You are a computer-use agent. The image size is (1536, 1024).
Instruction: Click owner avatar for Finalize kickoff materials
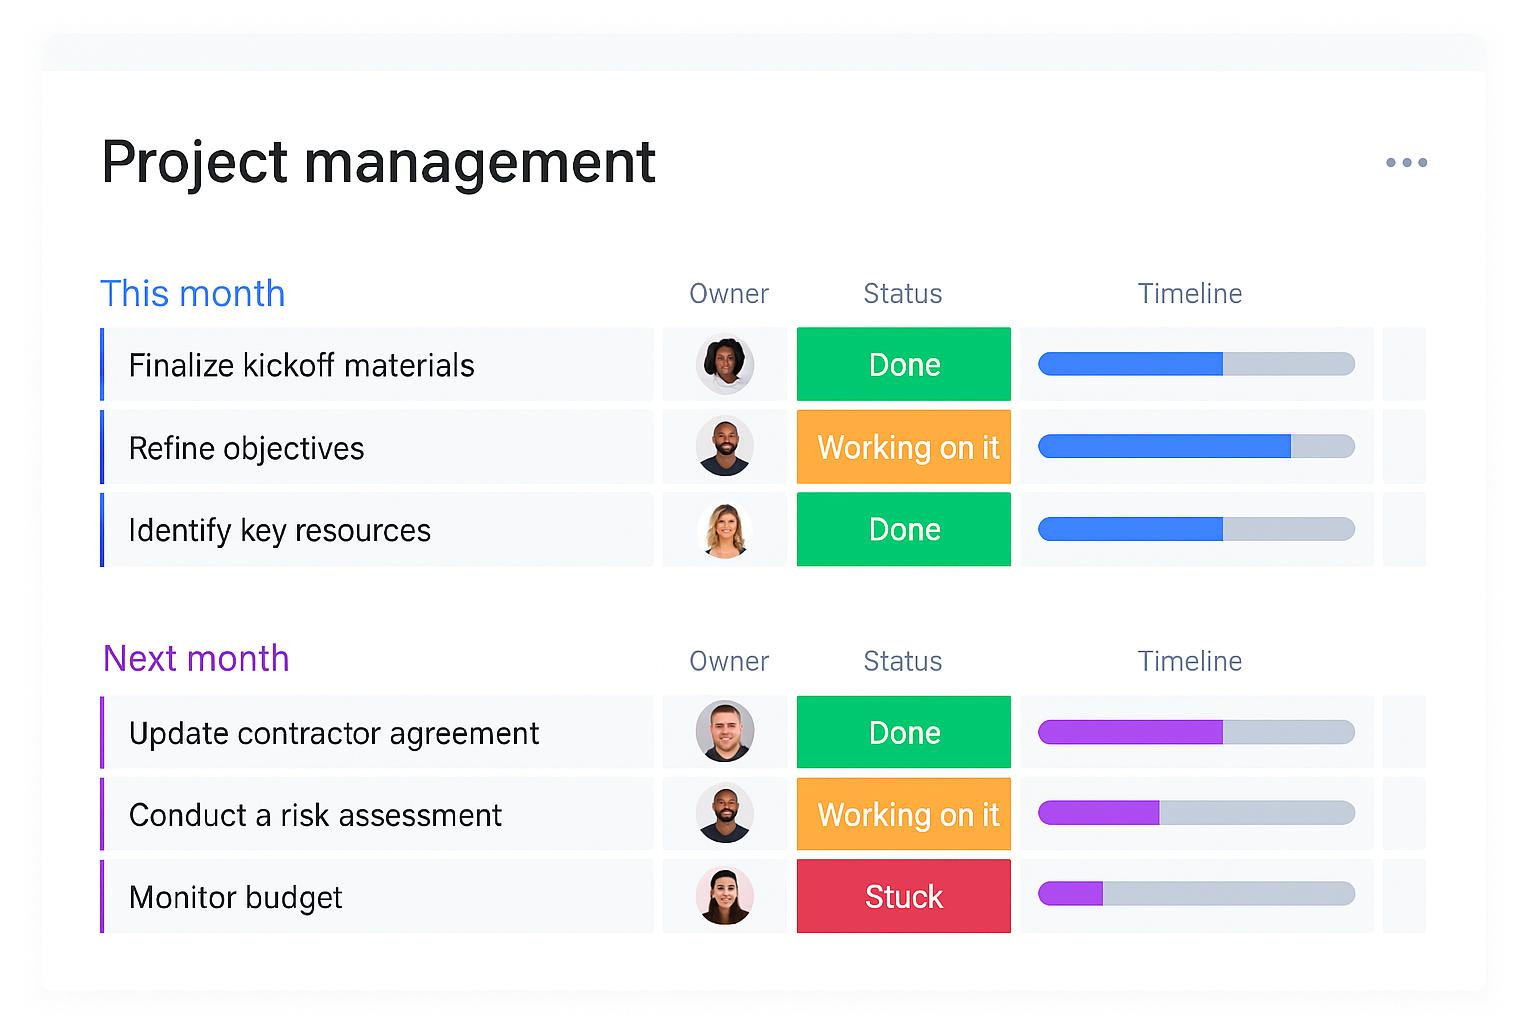725,364
